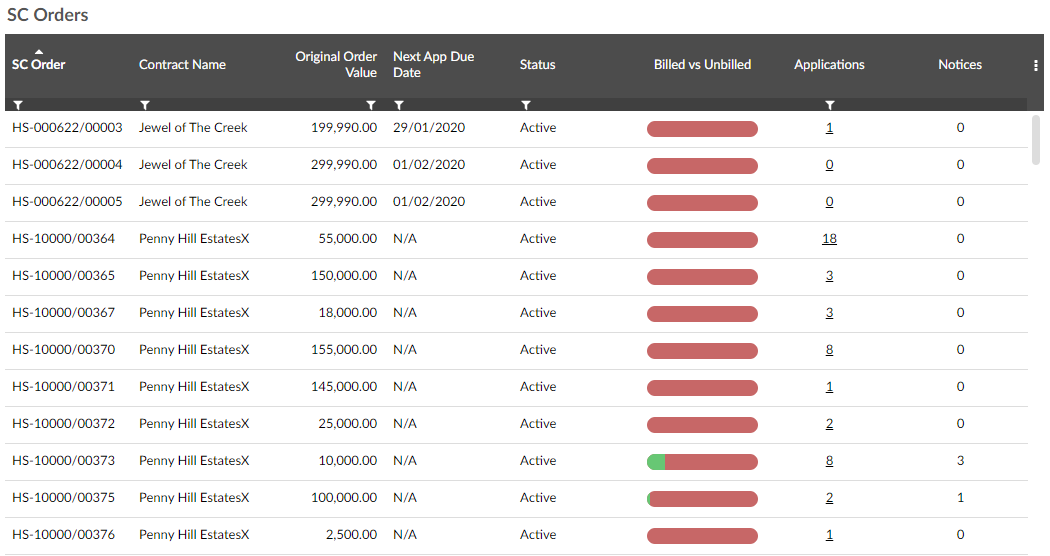Click the vertical scrollbar thumb

coord(1036,139)
